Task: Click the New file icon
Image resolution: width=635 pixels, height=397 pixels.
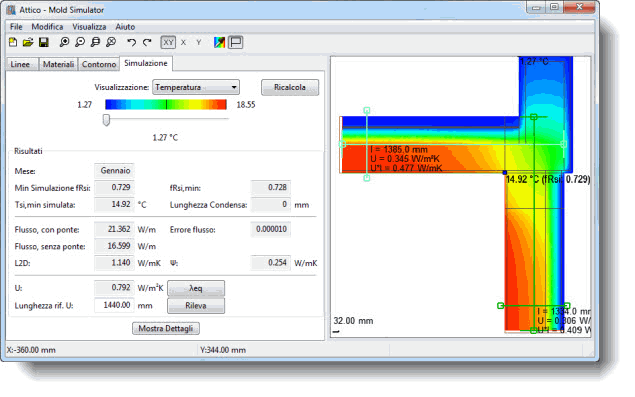Action: click(x=13, y=42)
